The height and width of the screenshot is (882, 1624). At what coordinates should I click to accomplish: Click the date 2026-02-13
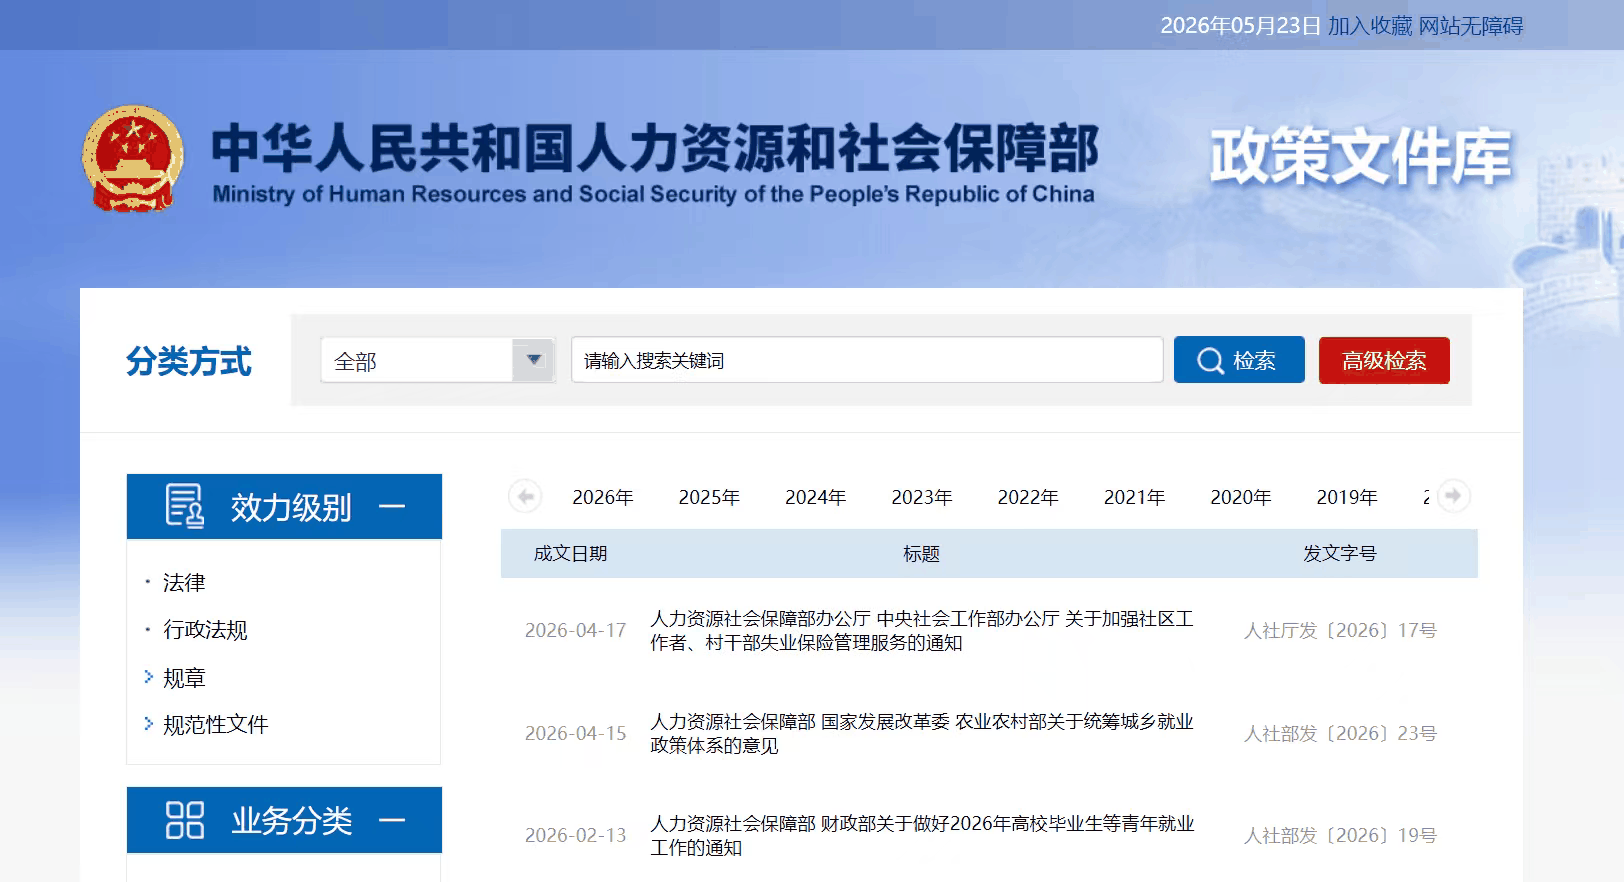tap(576, 836)
